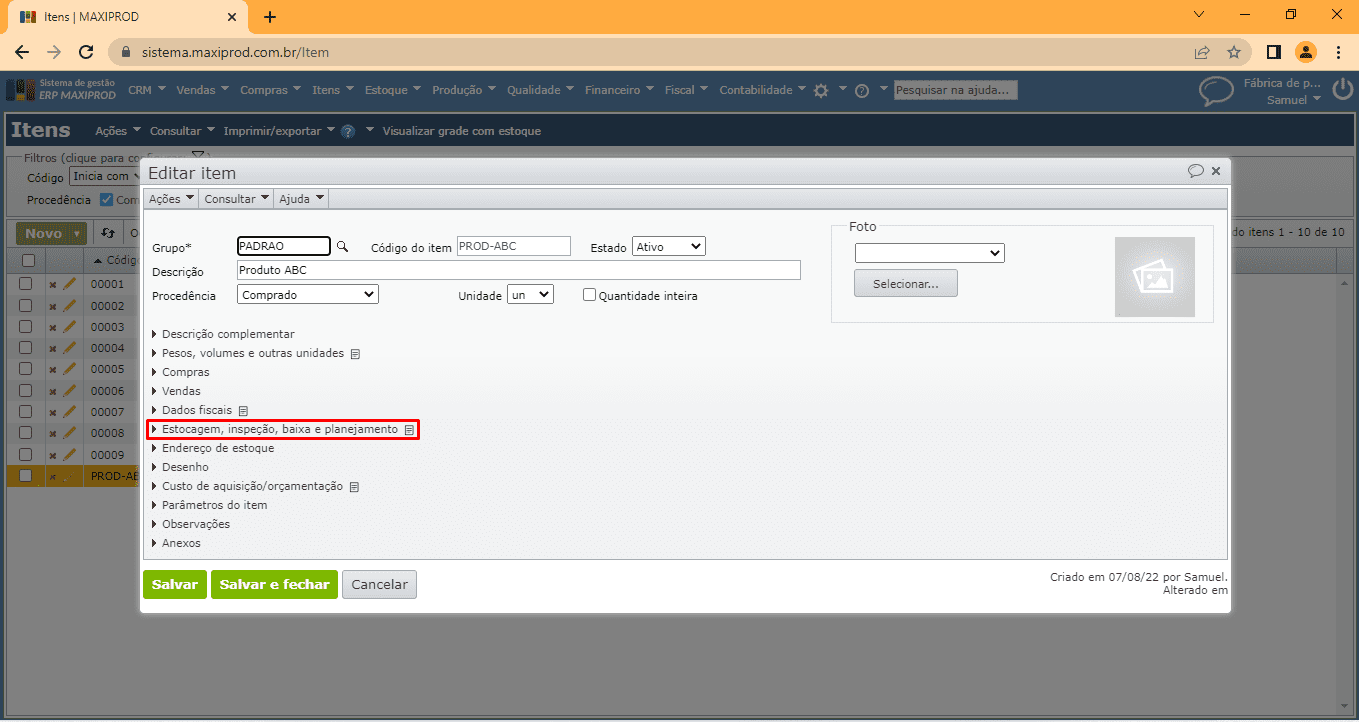Check the checkbox for item 00008
The image size is (1359, 722).
[x=26, y=433]
